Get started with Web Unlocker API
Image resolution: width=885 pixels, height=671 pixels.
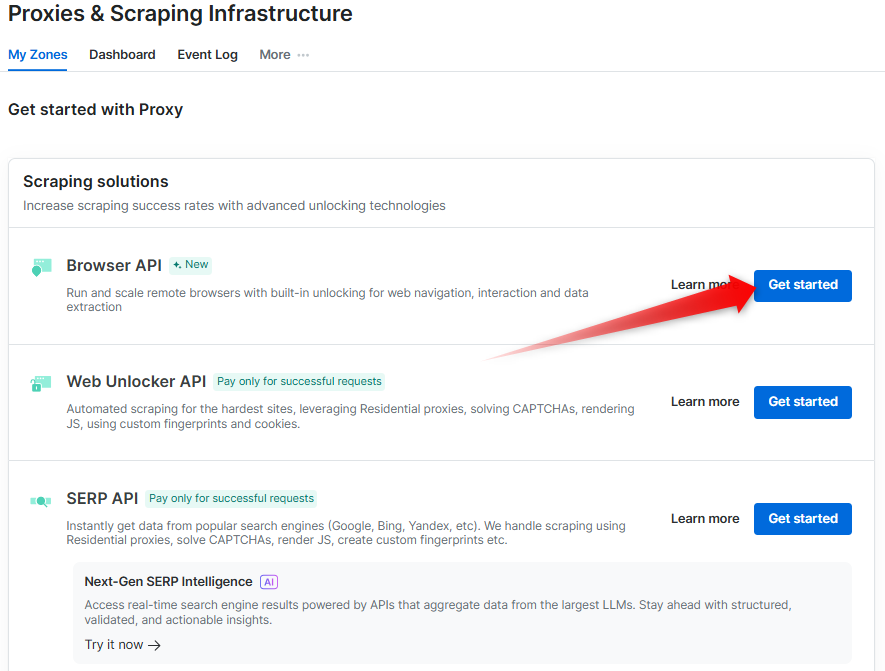(803, 402)
